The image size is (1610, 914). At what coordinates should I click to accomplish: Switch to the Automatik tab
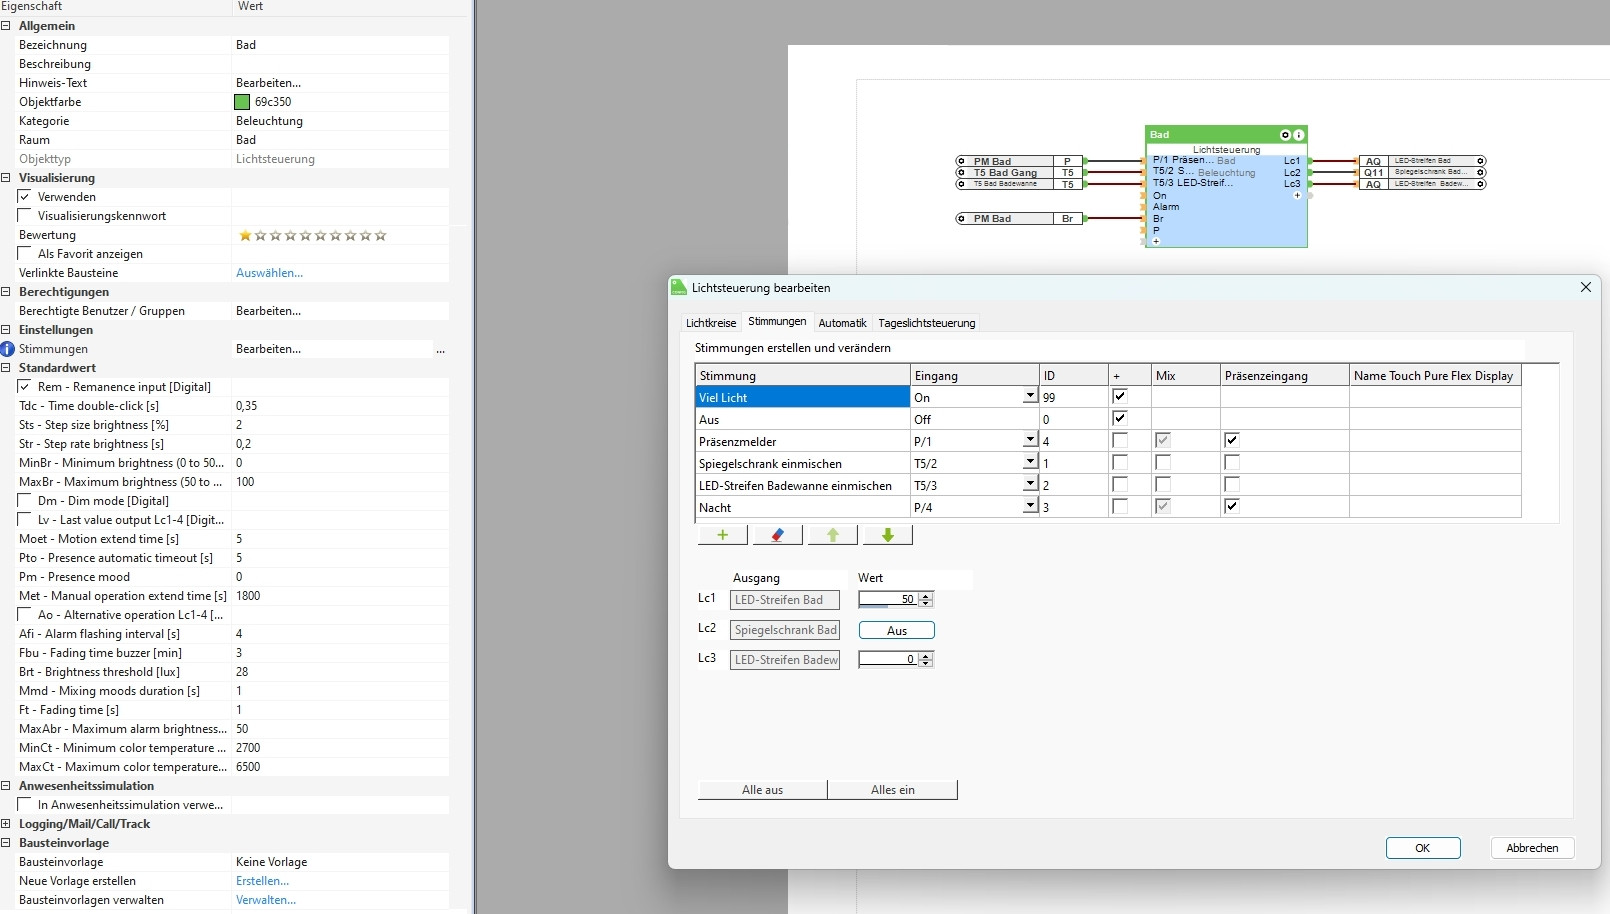point(842,323)
